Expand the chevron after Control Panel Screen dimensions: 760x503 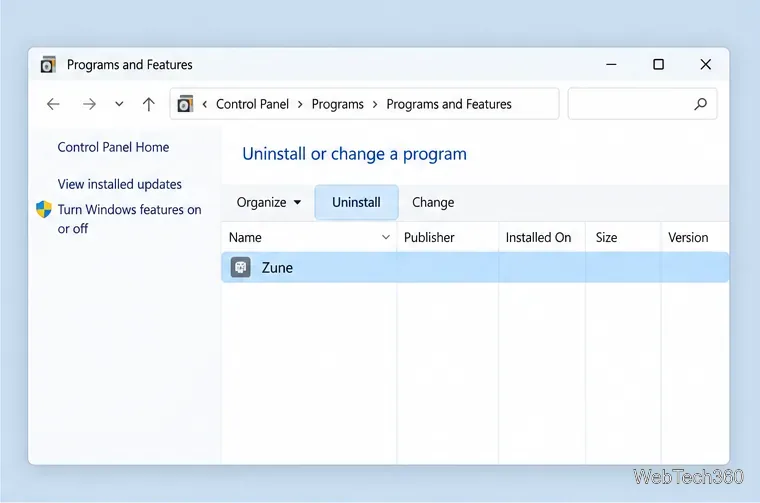click(x=300, y=104)
